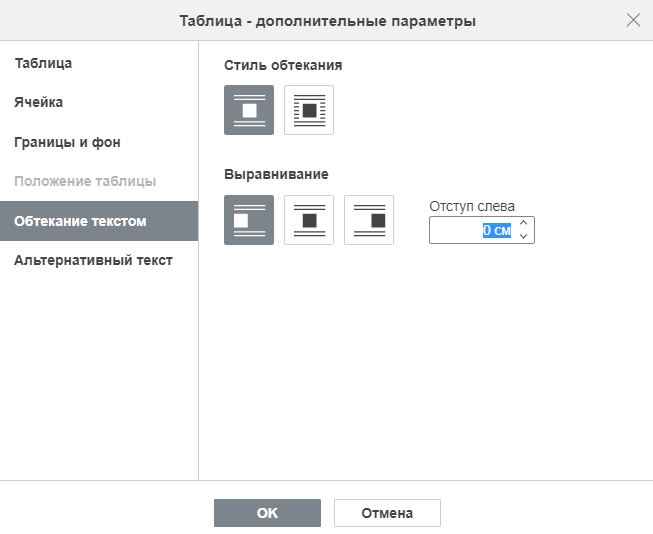Choose left table alignment icon
This screenshot has width=653, height=534.
[249, 220]
